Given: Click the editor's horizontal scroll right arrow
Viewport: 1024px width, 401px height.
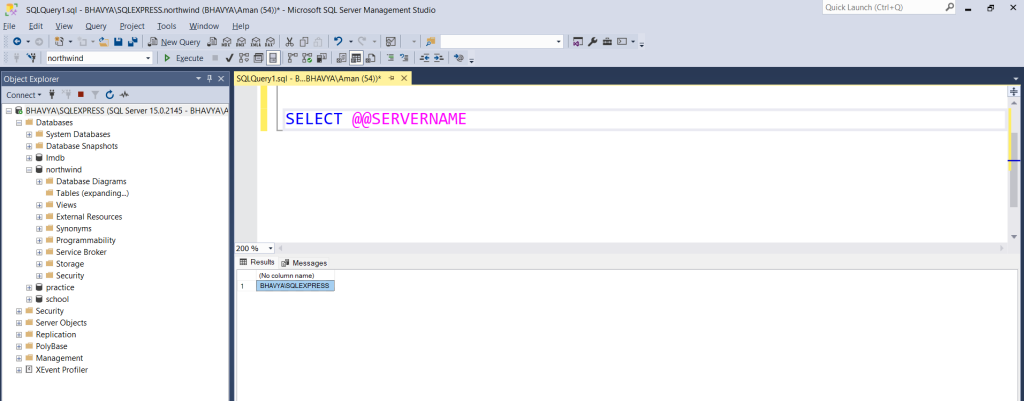Looking at the screenshot, I should (x=1004, y=248).
